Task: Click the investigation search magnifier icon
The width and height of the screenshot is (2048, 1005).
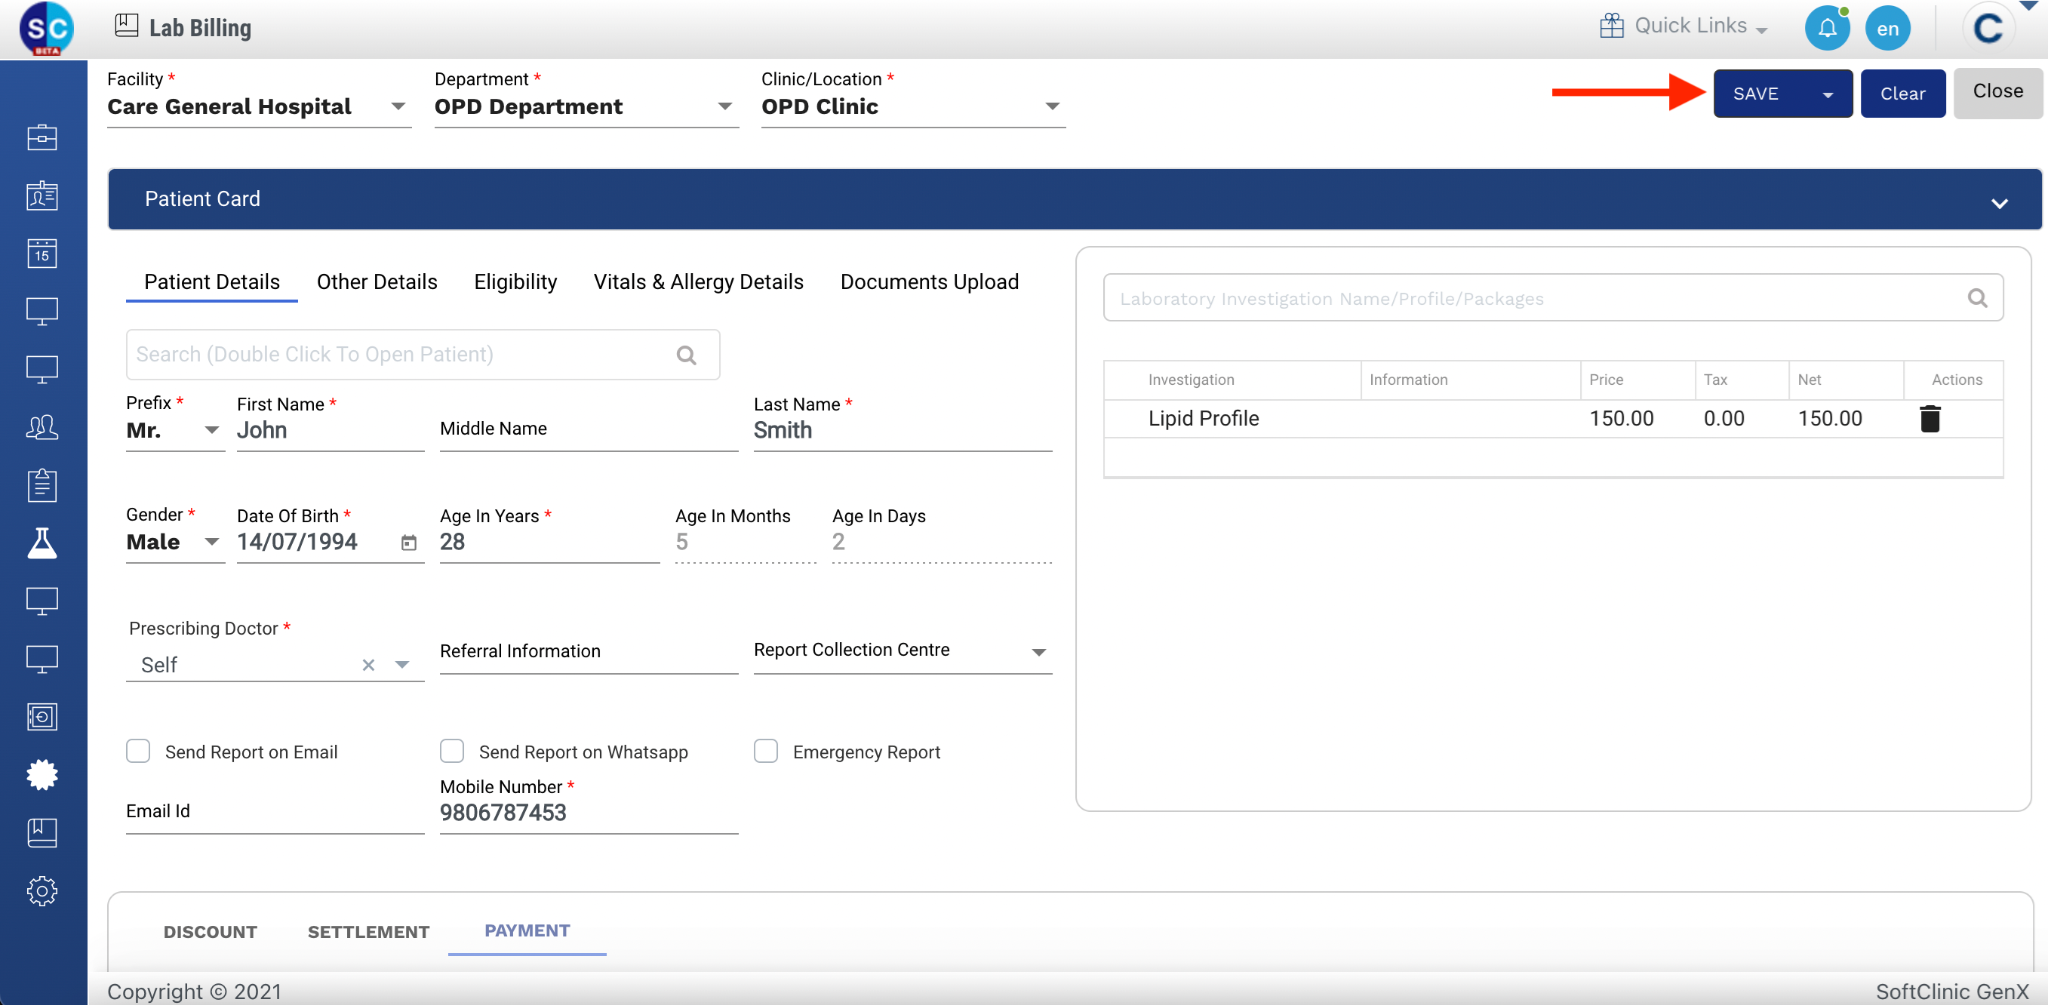Action: point(1977,298)
